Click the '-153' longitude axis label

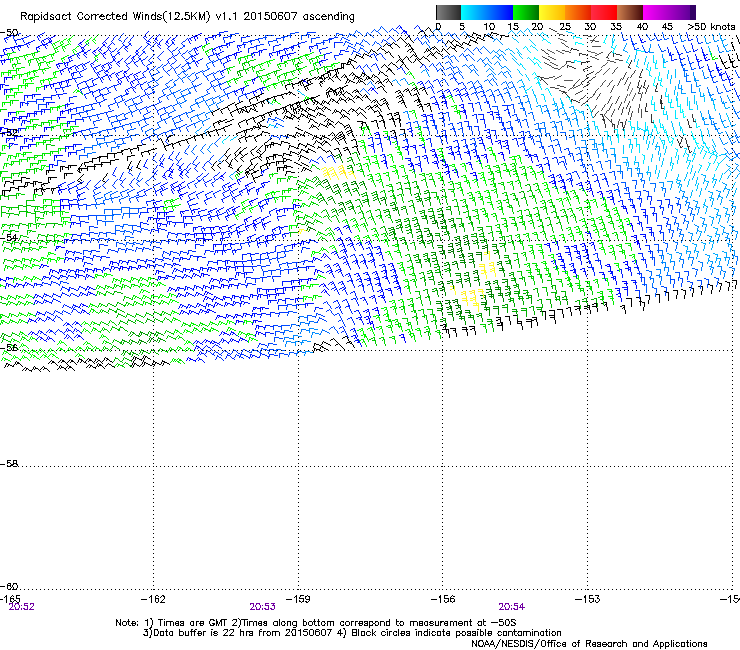[588, 599]
